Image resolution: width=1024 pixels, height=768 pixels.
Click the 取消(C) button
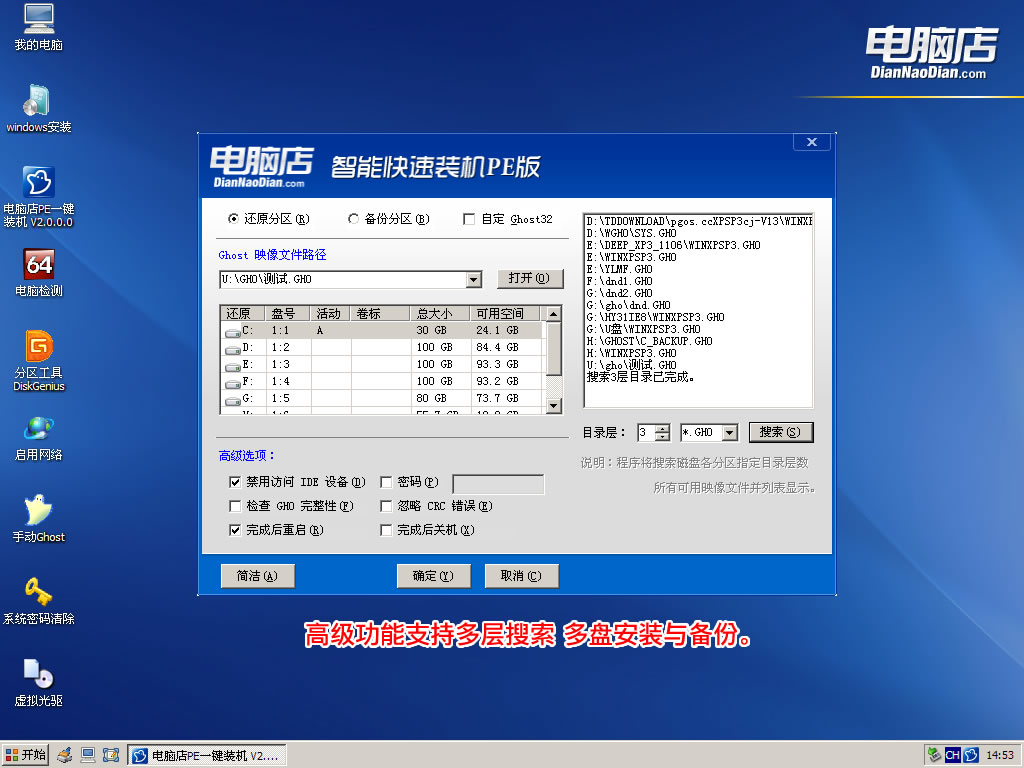(x=521, y=576)
